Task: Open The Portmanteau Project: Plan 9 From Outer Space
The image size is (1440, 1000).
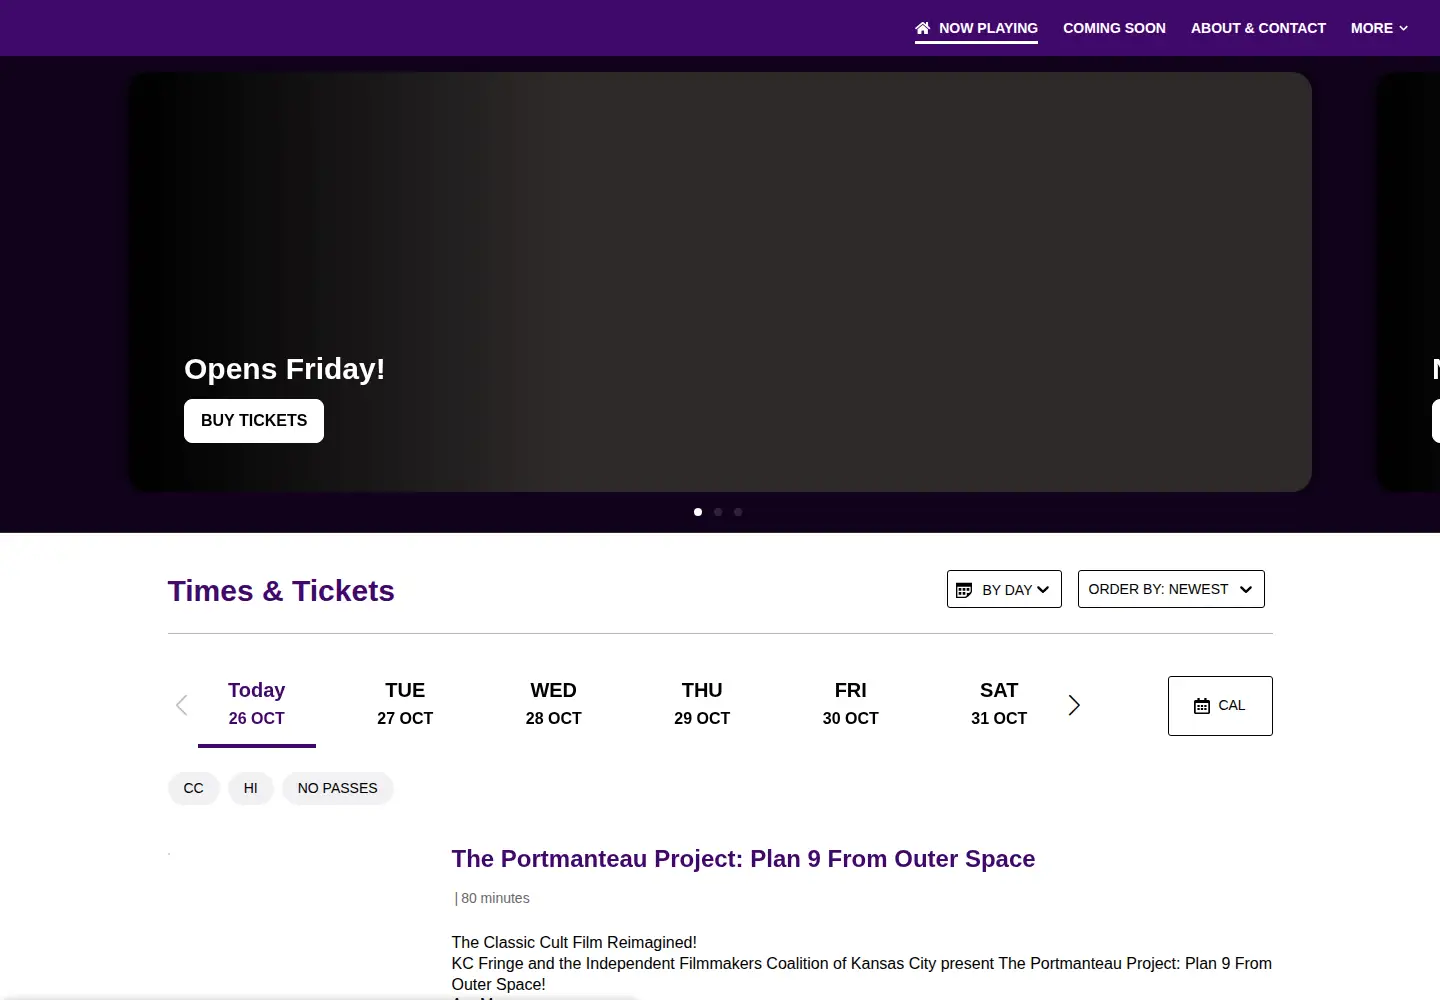Action: pyautogui.click(x=743, y=859)
